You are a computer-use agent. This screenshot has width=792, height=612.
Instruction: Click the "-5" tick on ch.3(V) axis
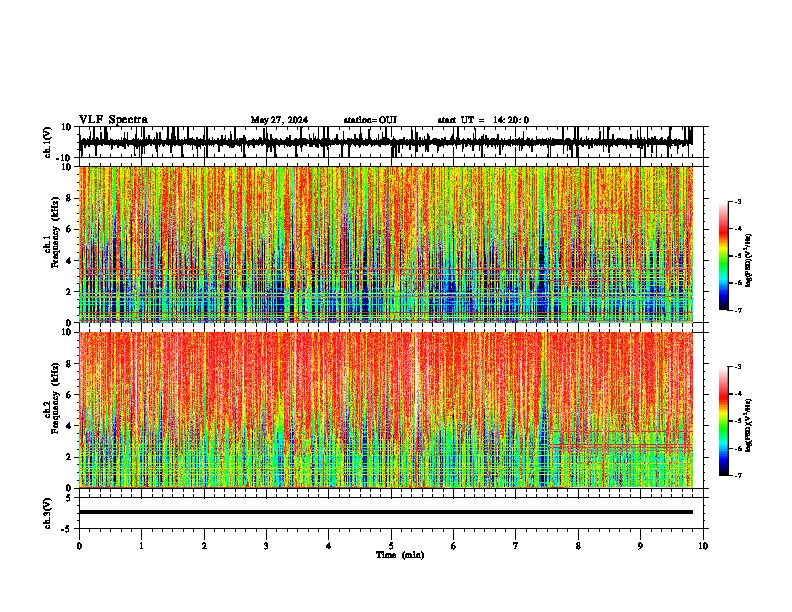67,529
